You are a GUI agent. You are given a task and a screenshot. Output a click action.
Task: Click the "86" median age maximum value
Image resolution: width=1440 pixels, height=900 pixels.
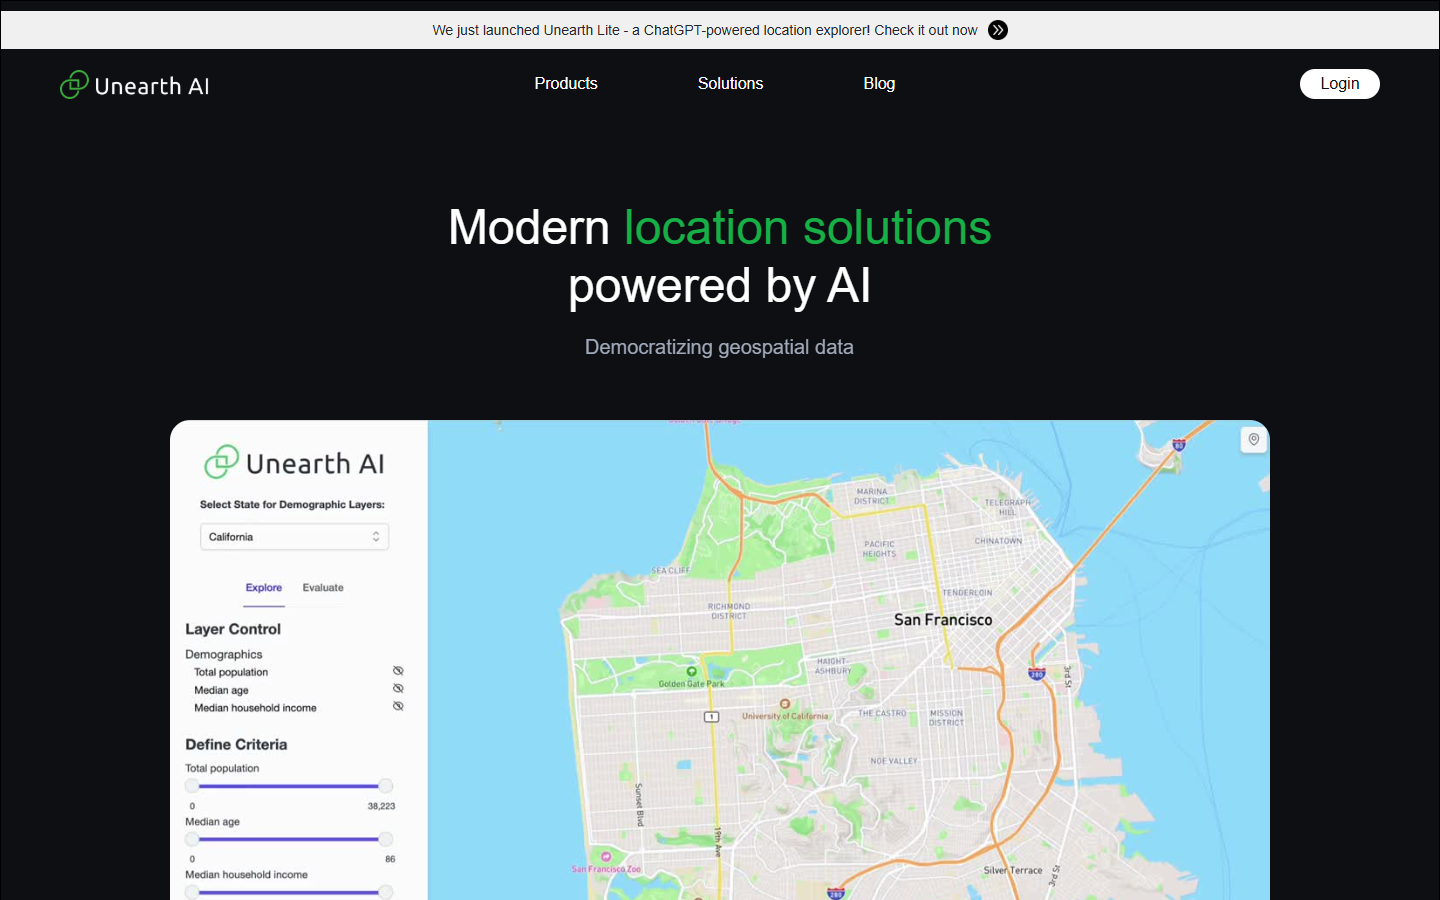tap(390, 859)
